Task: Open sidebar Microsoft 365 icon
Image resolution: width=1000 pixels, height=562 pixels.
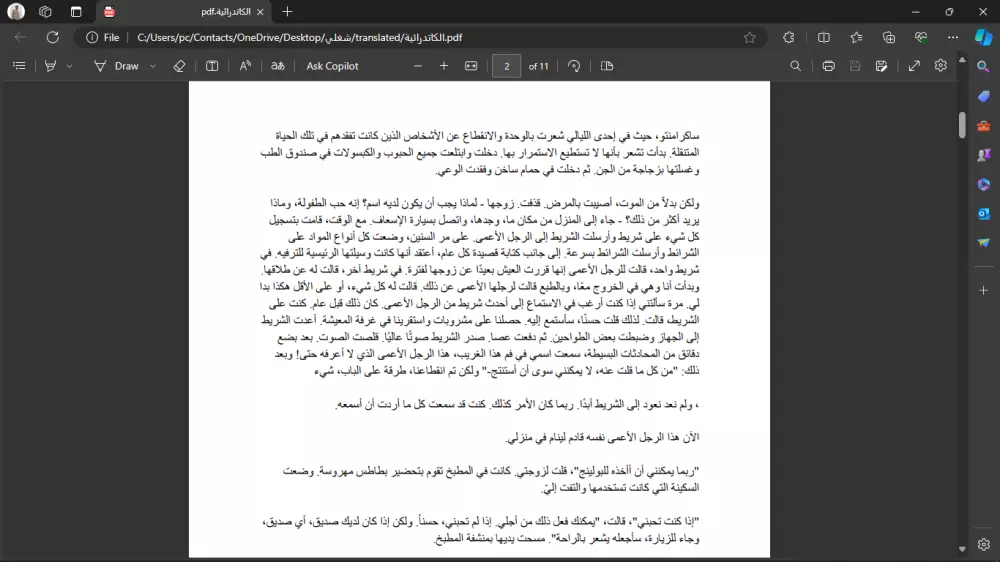Action: 983,184
